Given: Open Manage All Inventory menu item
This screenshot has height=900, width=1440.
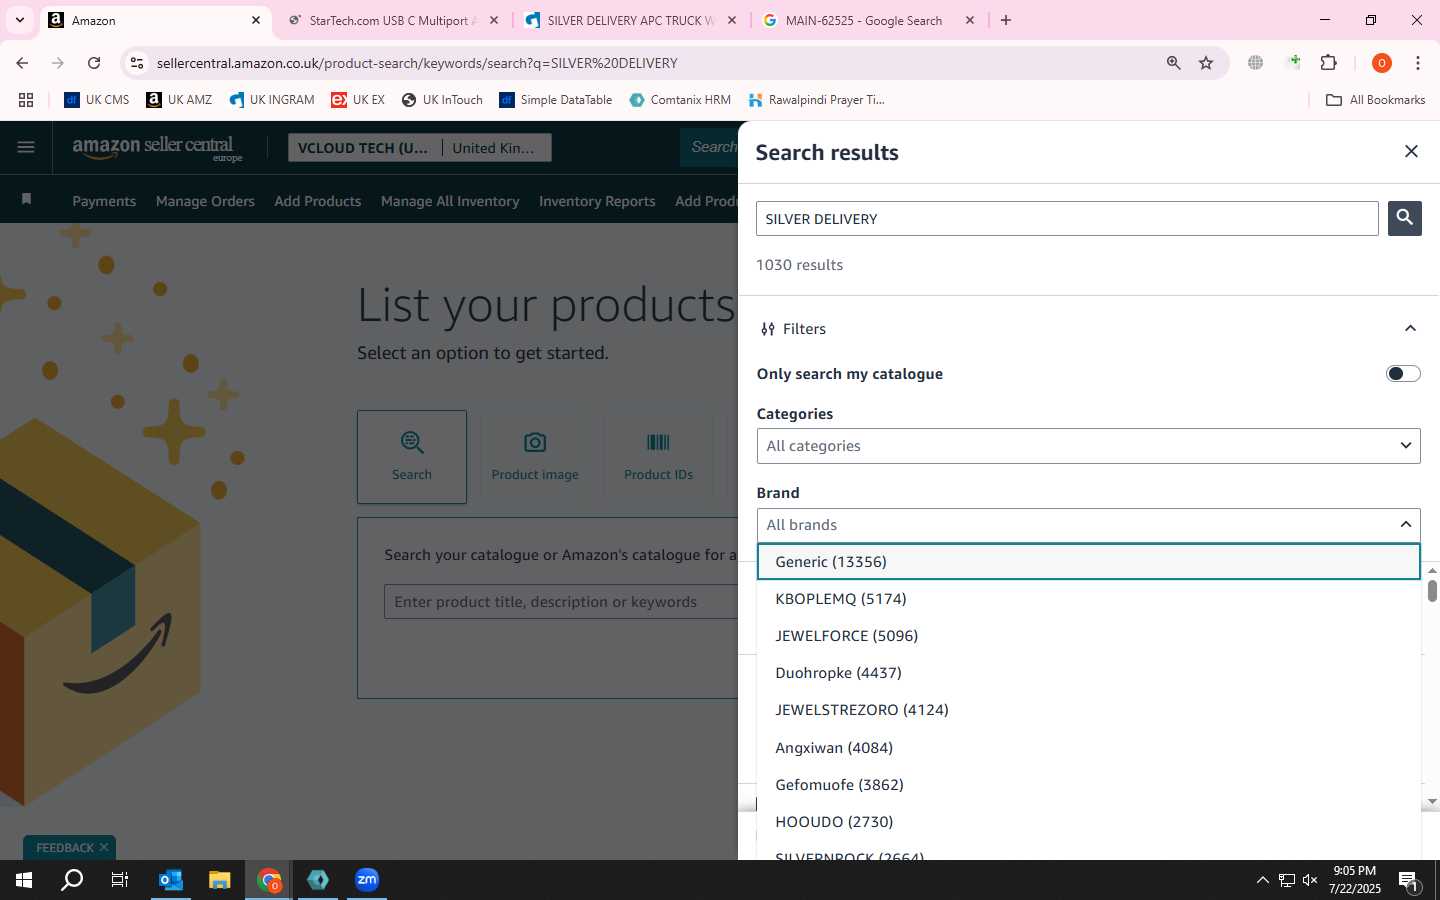Looking at the screenshot, I should 450,201.
